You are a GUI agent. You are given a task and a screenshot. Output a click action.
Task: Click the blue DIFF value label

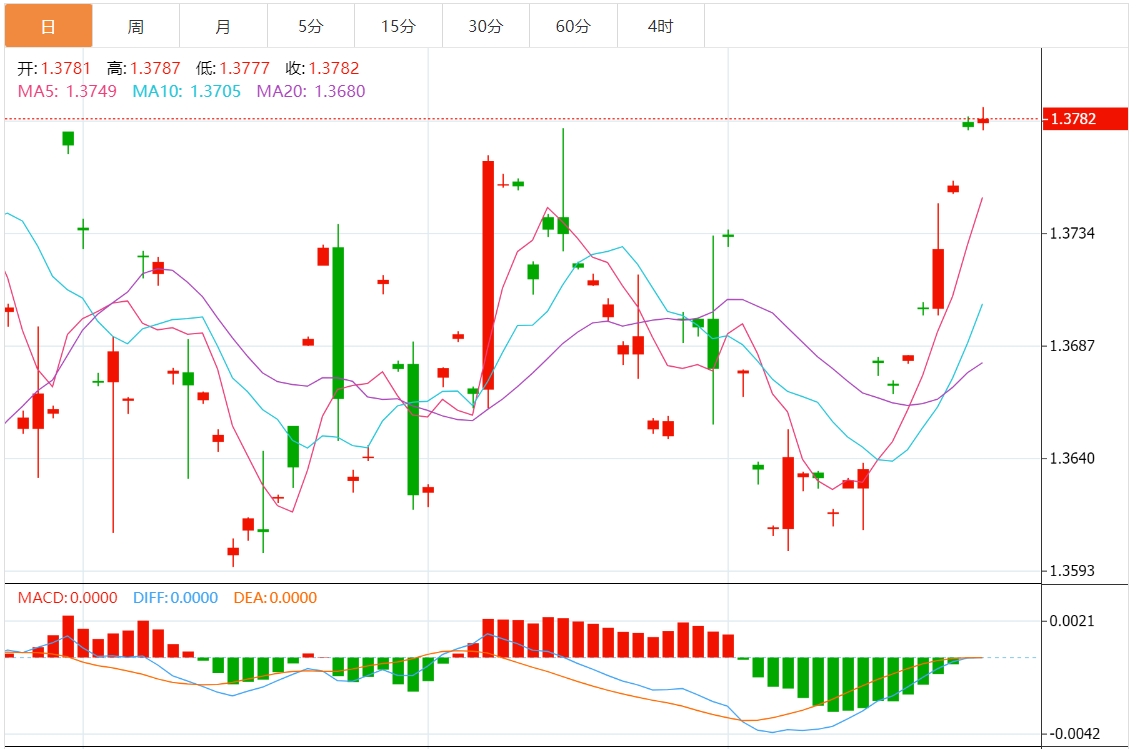tap(175, 598)
